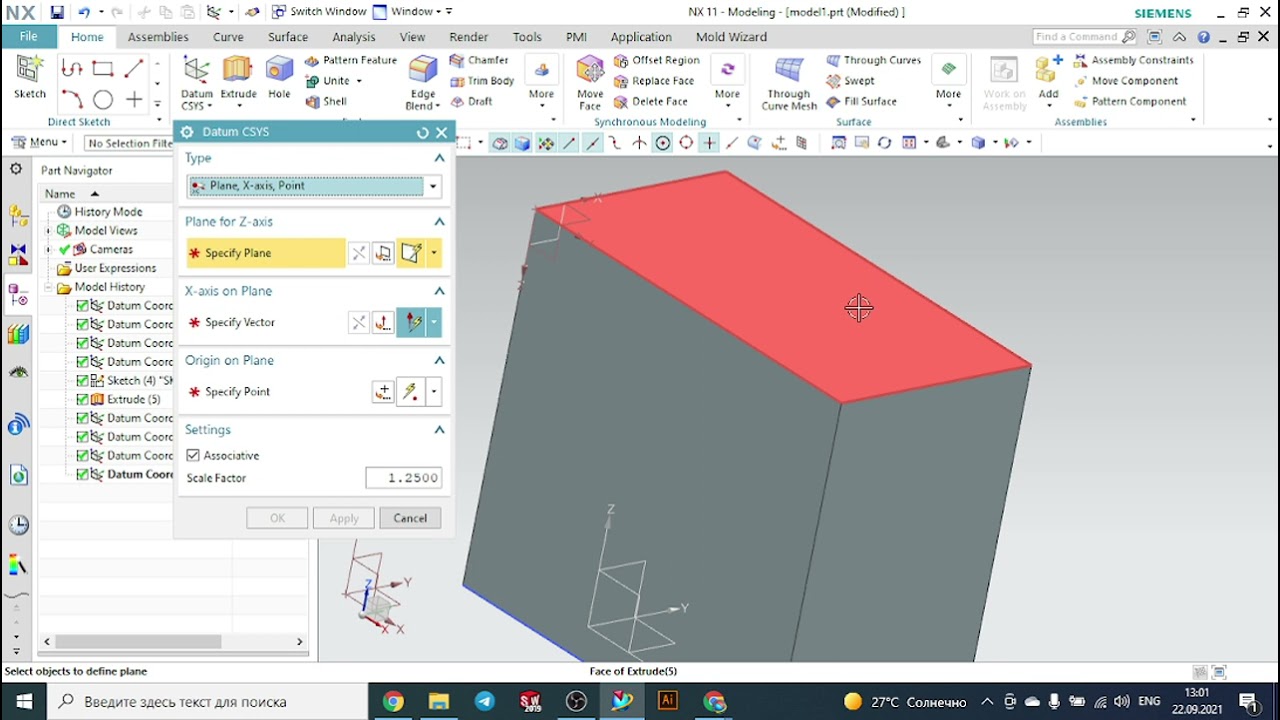Click the Delete Face command
Image resolution: width=1280 pixels, height=720 pixels.
click(x=651, y=101)
